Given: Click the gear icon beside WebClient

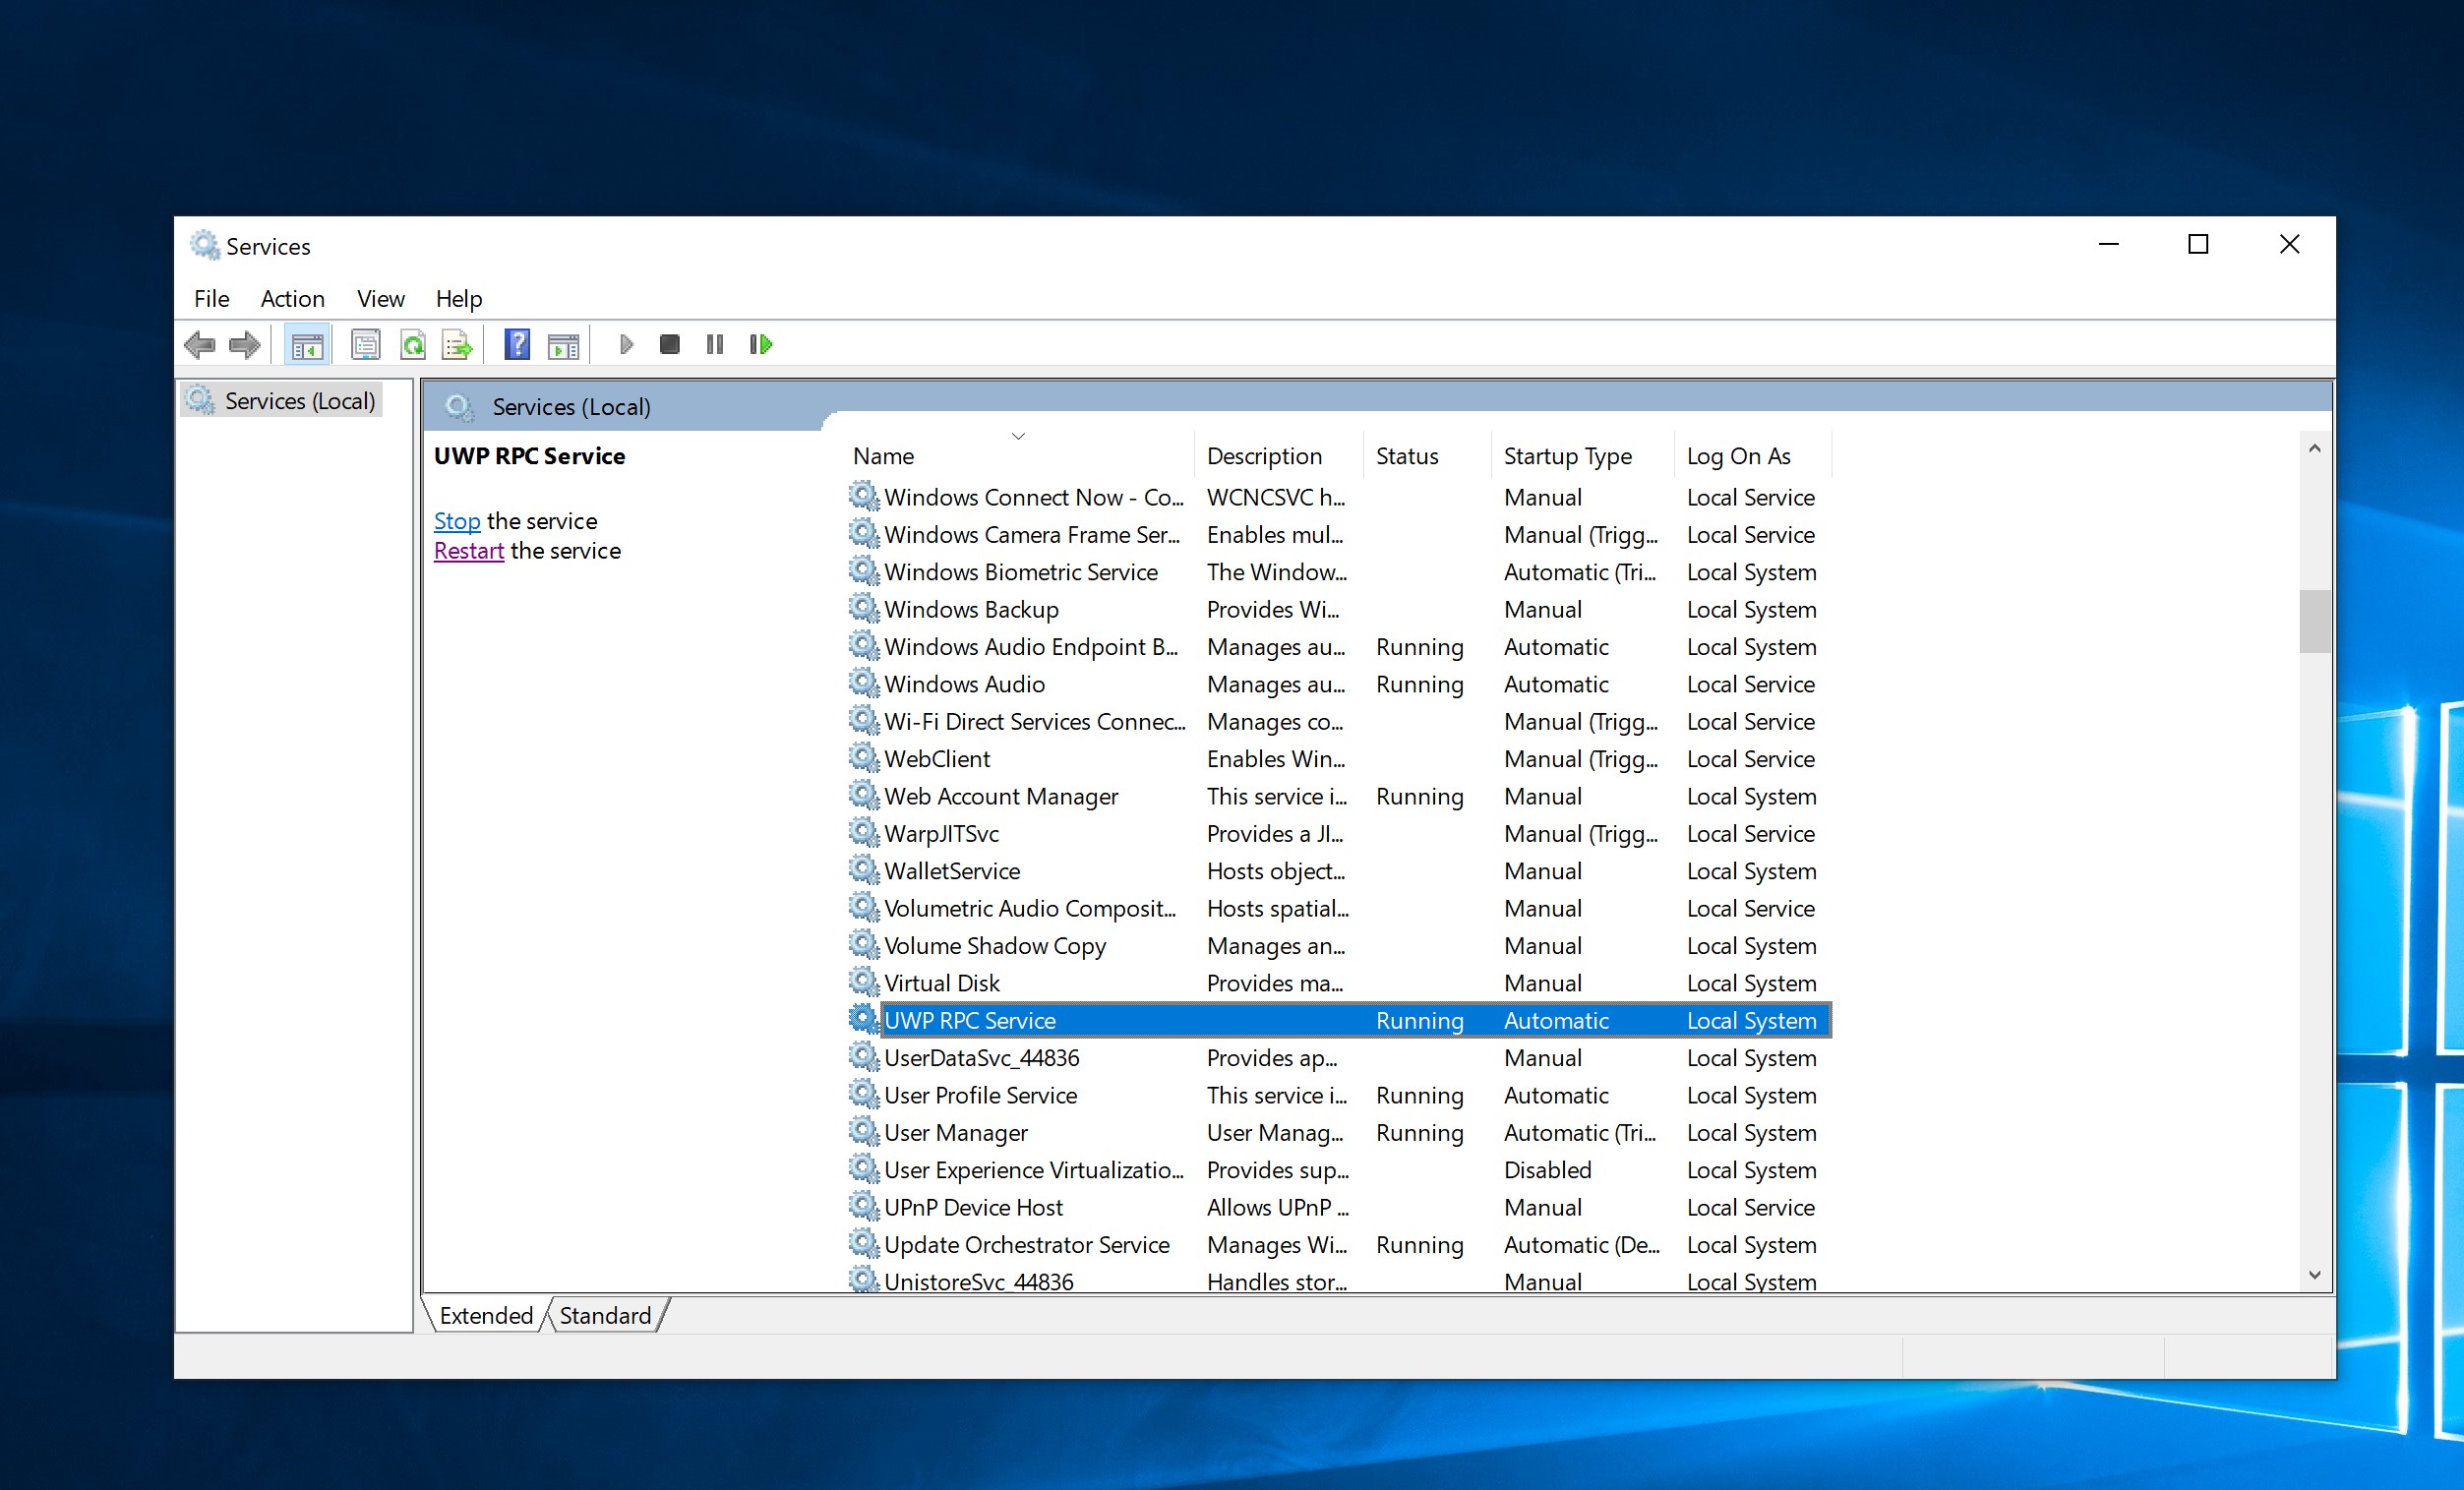Looking at the screenshot, I should click(864, 758).
